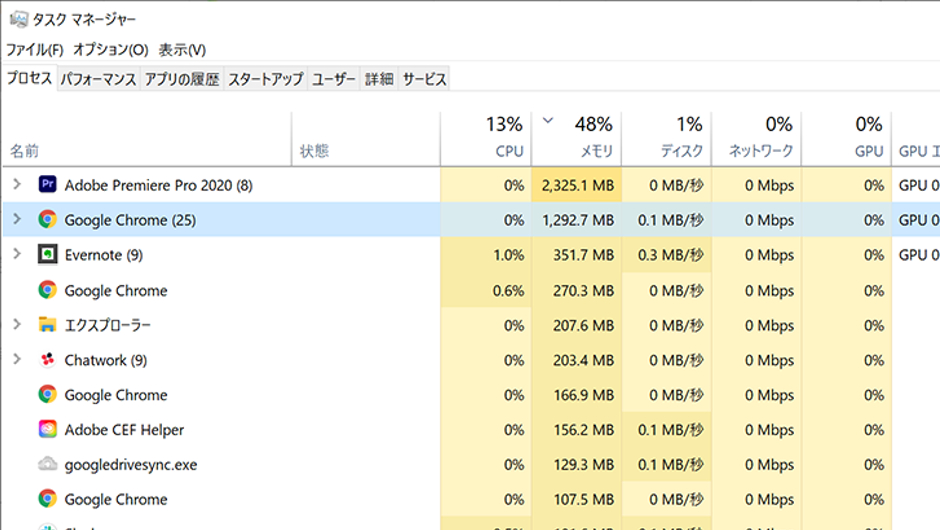Click the Chrome icon in Google Chrome (25) row
The height and width of the screenshot is (530, 940).
[47, 219]
